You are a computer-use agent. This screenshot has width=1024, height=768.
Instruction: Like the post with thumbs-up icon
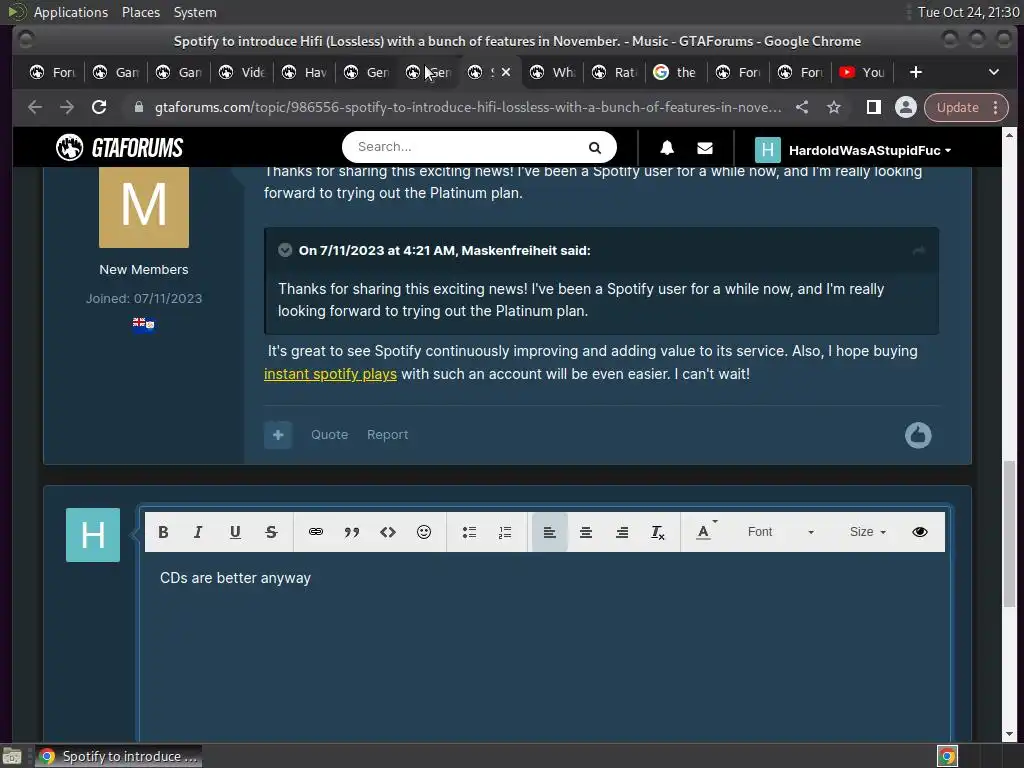coord(918,435)
